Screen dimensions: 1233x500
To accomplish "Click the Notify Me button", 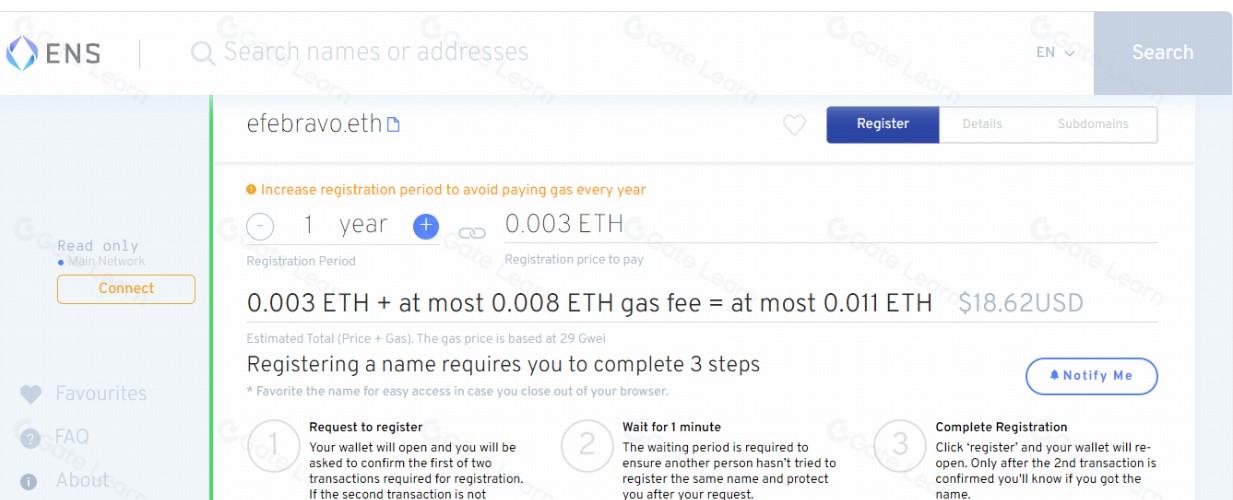I will coord(1092,376).
